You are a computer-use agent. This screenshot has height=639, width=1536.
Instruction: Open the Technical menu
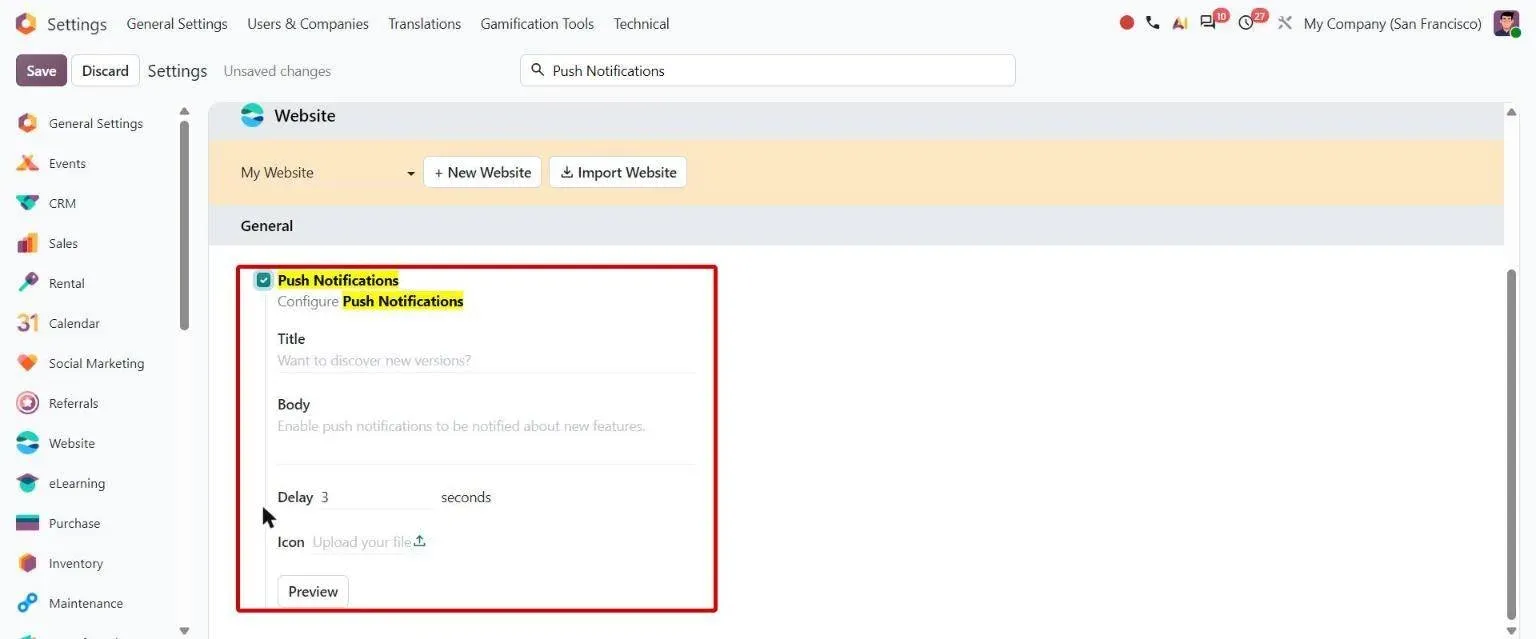tap(641, 23)
